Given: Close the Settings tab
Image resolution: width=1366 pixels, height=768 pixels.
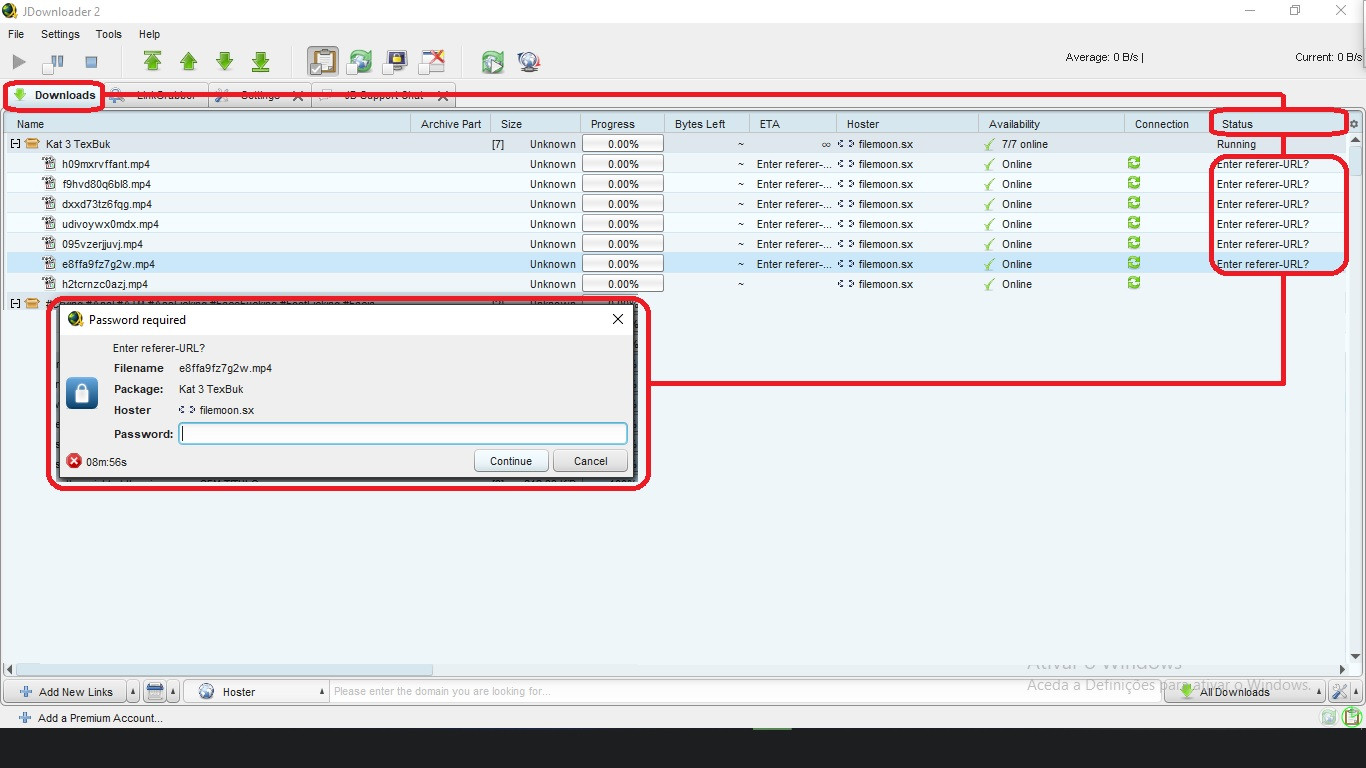Looking at the screenshot, I should pyautogui.click(x=298, y=97).
